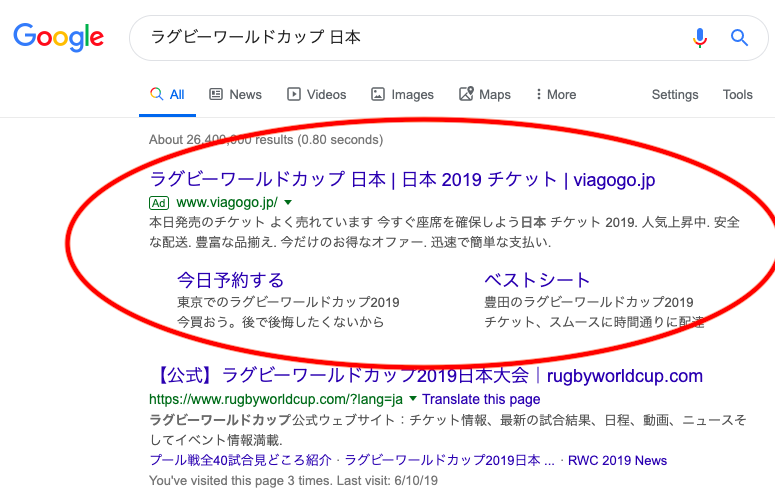775x498 pixels.
Task: Click the 東京でのラグビーワールドカップ2019 description text
Action: click(288, 302)
